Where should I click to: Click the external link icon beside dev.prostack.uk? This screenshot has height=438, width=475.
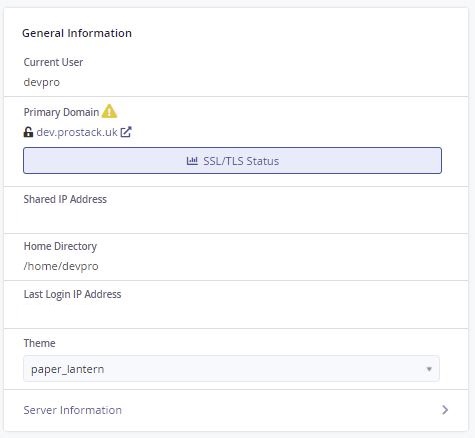pyautogui.click(x=126, y=132)
